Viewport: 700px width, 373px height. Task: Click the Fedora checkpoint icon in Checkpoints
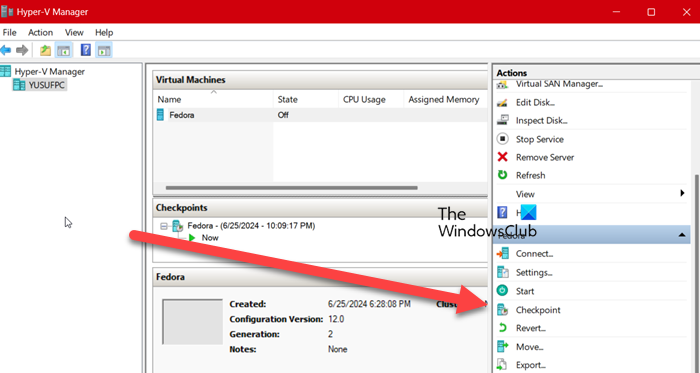(178, 226)
